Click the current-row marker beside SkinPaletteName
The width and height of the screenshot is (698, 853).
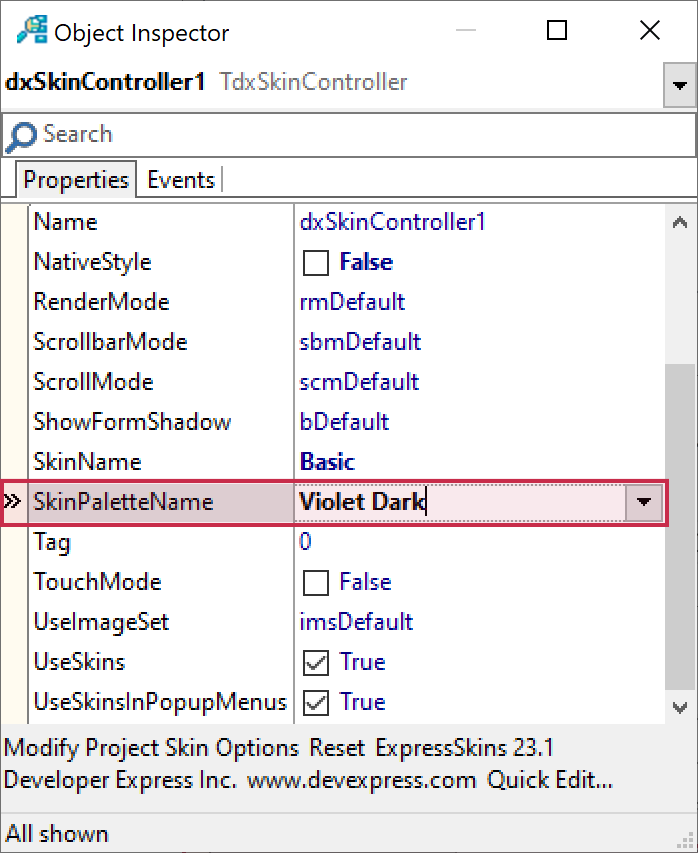[x=13, y=502]
